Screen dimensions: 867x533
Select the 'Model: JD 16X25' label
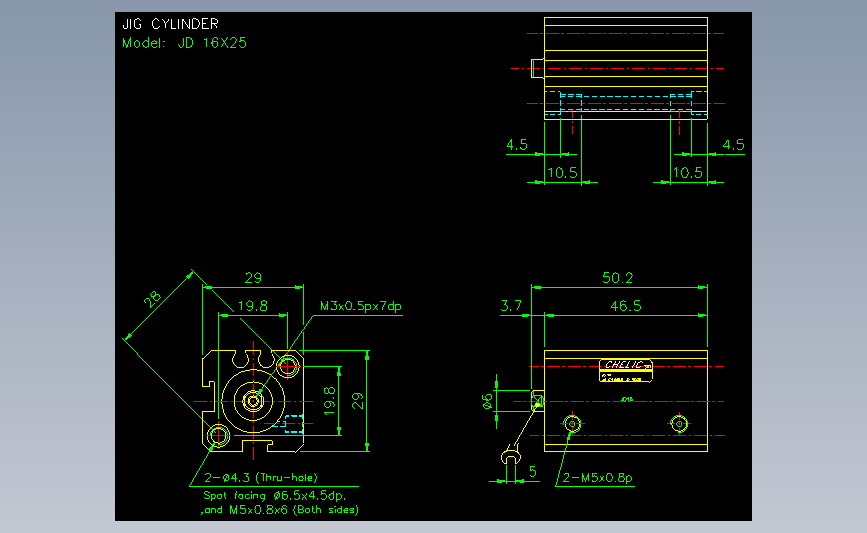pos(184,43)
